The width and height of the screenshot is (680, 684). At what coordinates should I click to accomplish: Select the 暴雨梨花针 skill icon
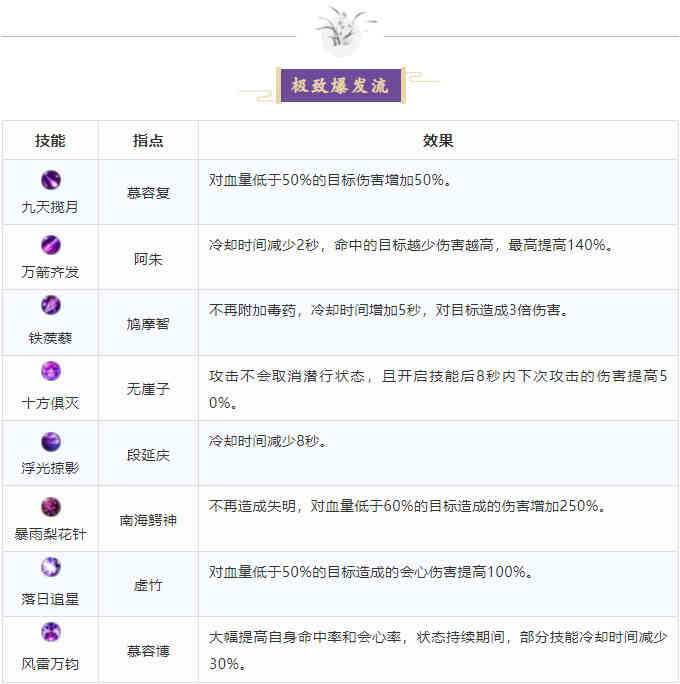pyautogui.click(x=50, y=506)
